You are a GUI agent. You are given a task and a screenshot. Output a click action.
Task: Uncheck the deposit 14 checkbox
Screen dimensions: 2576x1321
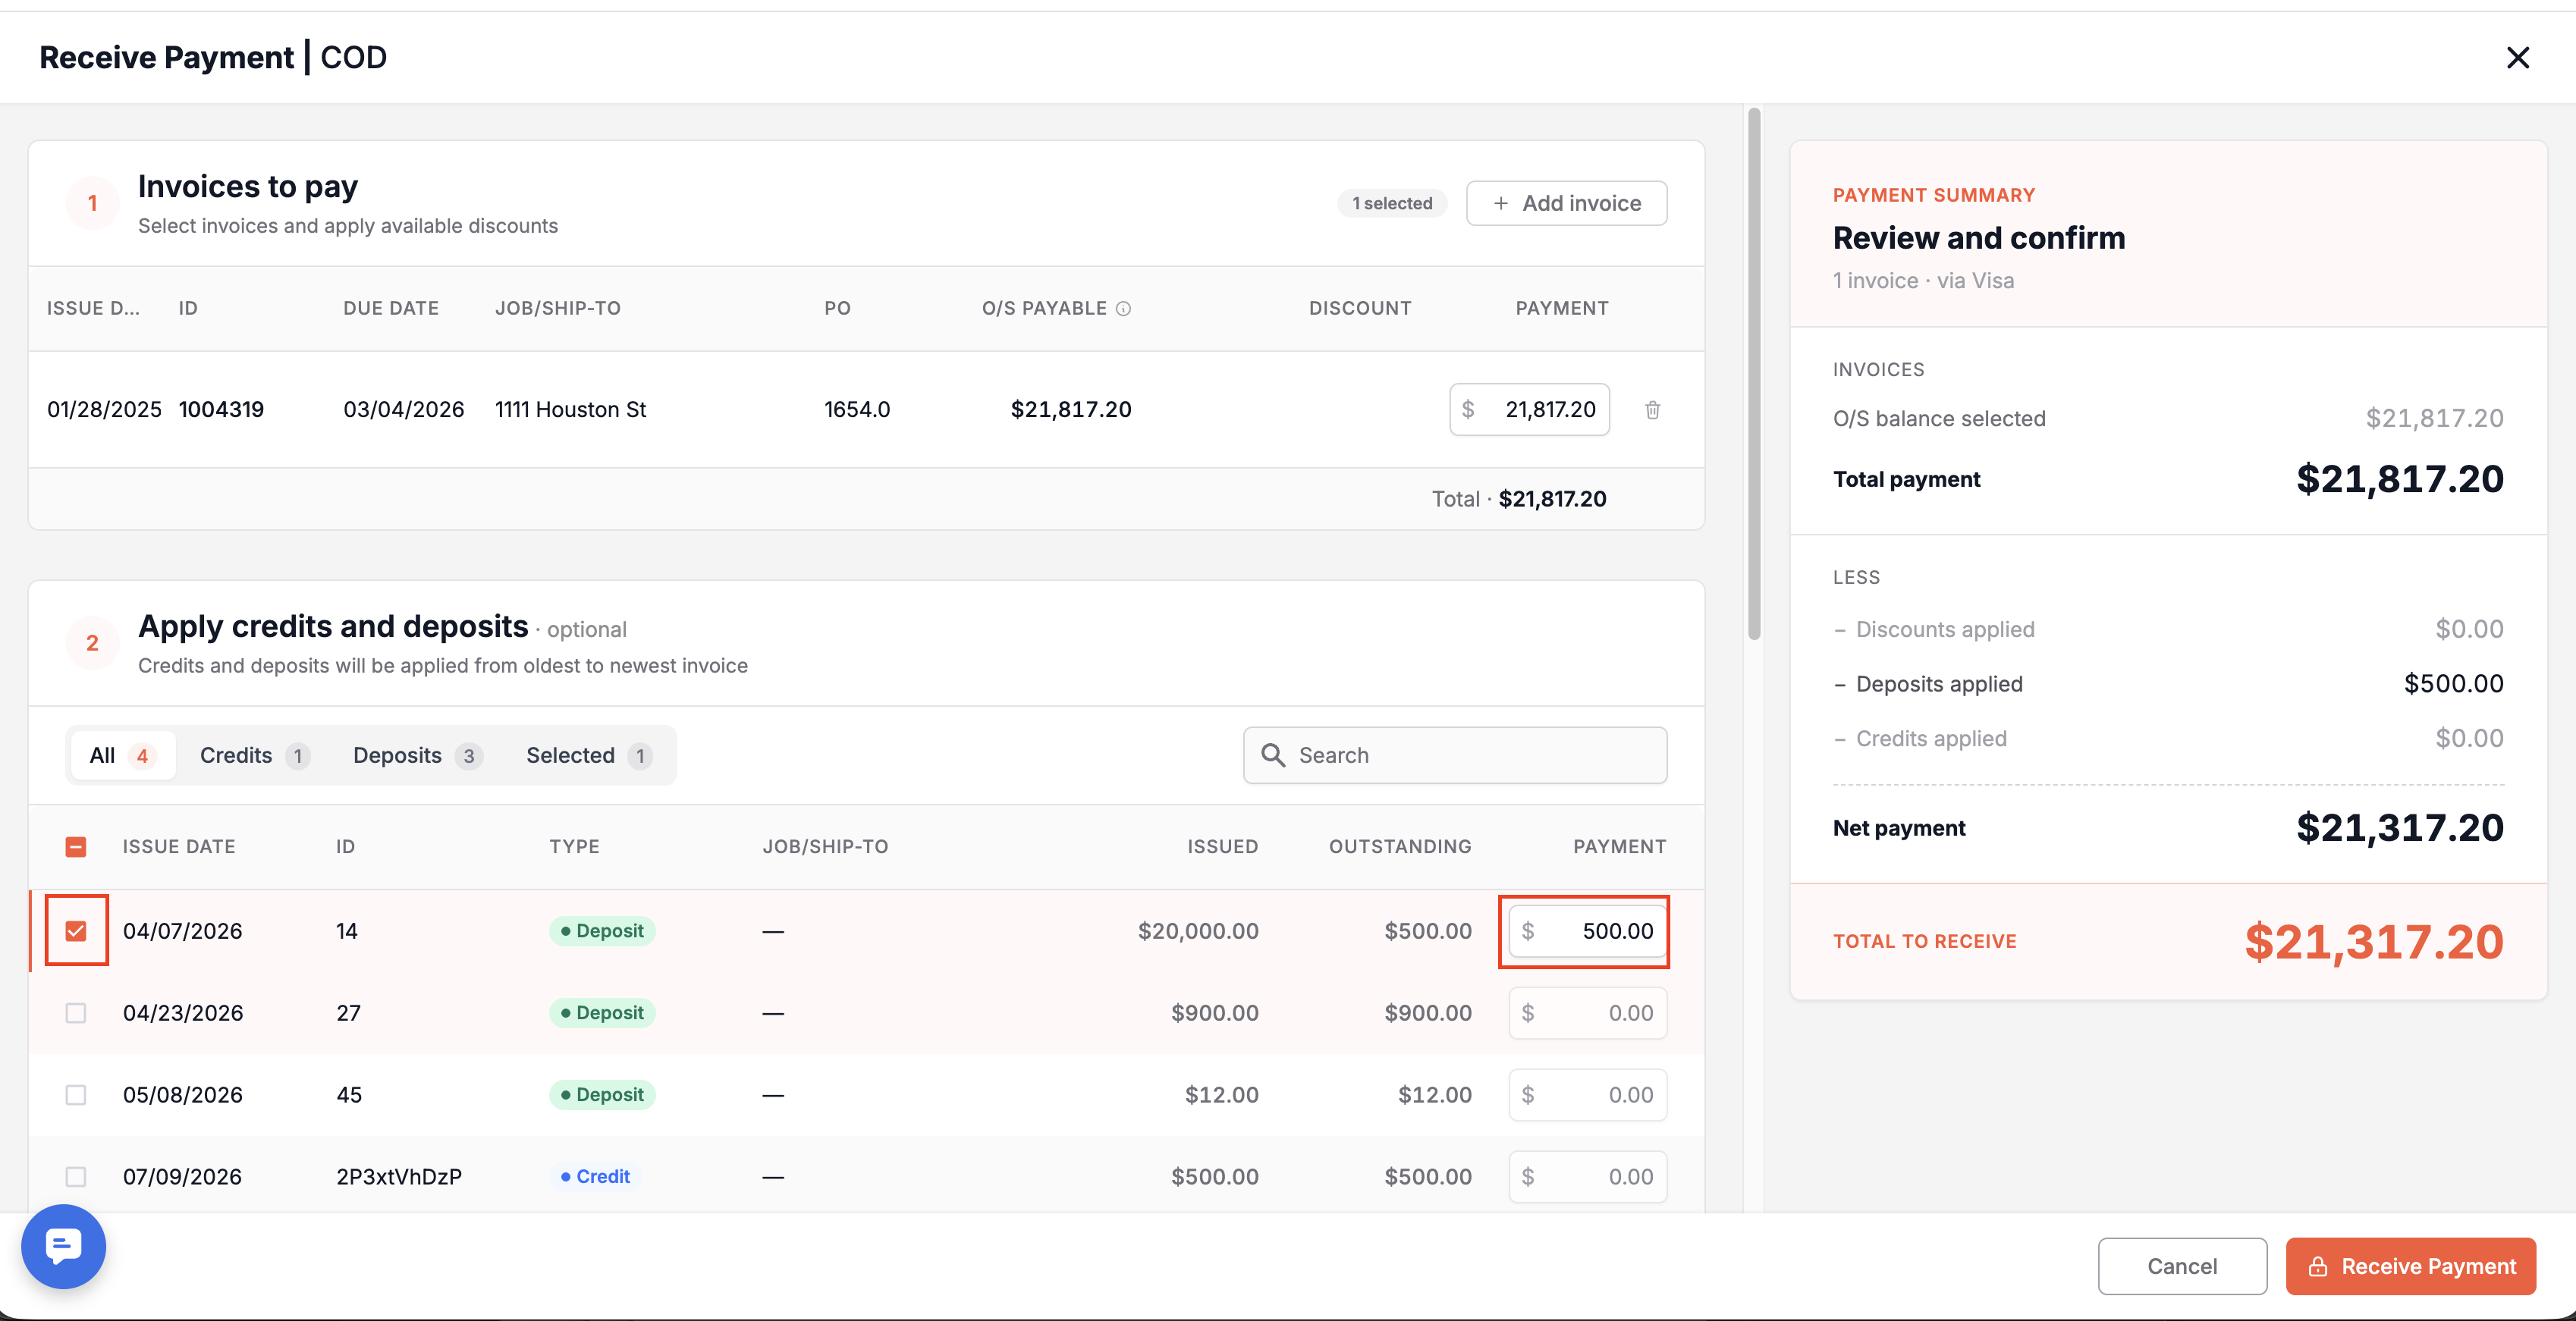(x=76, y=931)
